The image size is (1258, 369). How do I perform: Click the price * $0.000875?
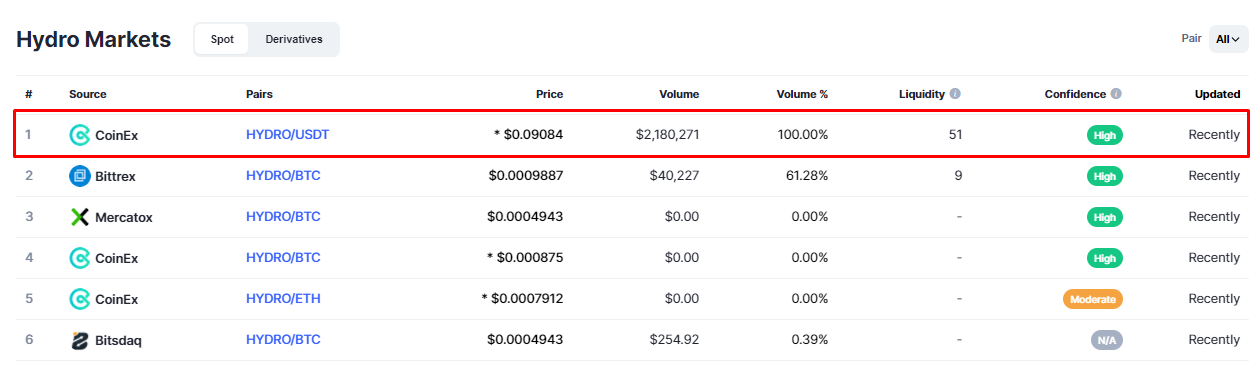pyautogui.click(x=525, y=258)
